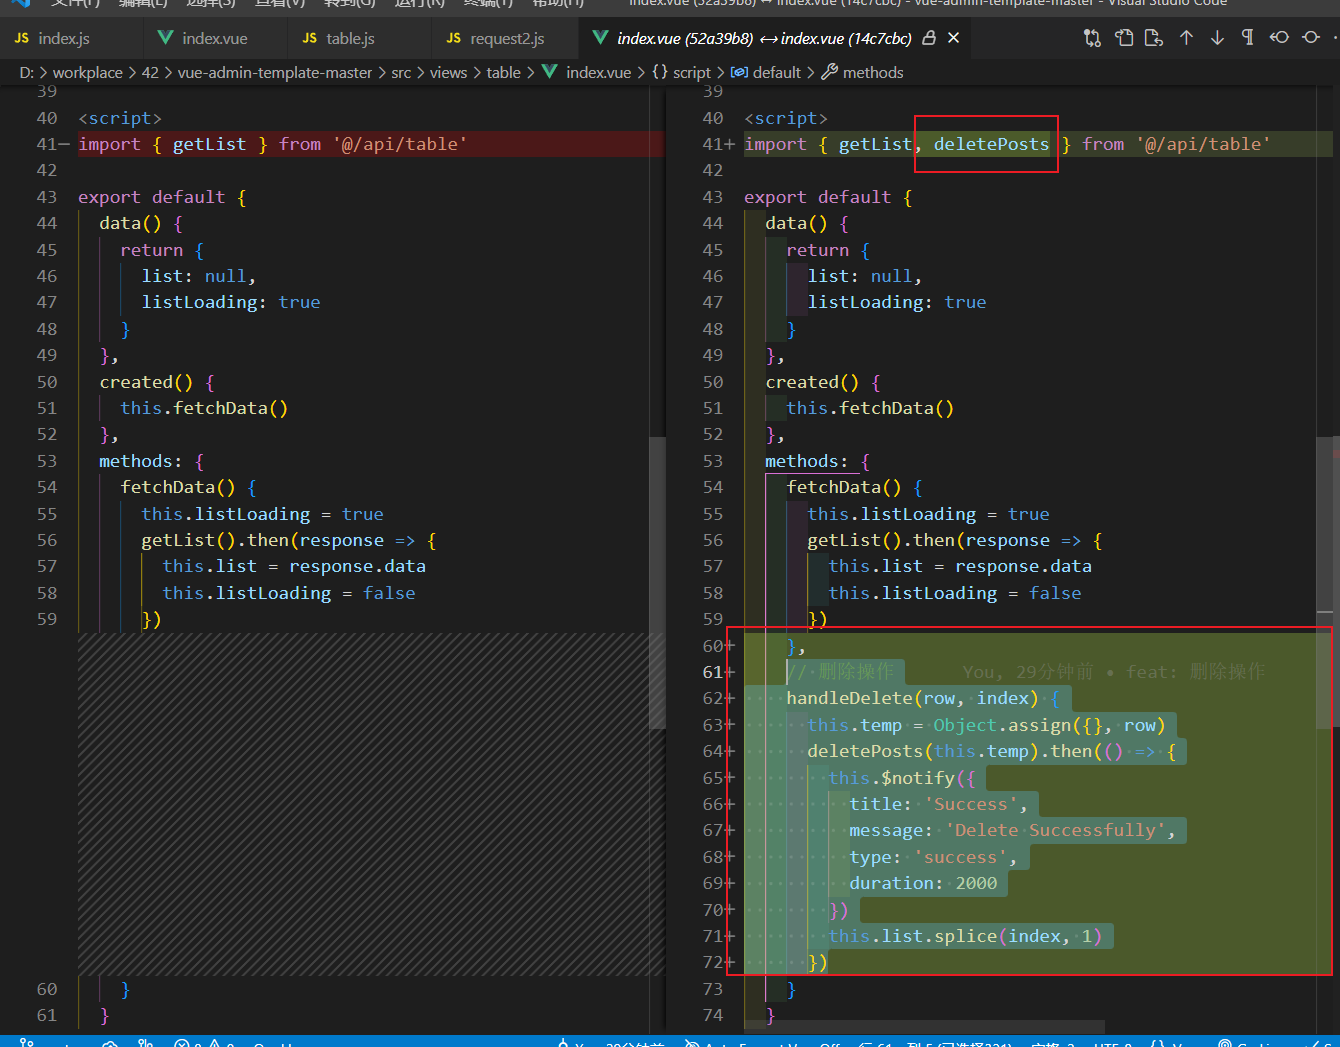
Task: Click 'this.temp = Object.assign({}, row)' line
Action: 986,725
